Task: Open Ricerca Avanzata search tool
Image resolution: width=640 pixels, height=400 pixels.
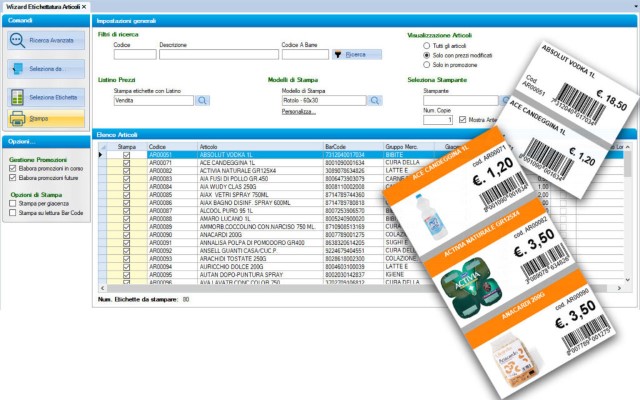Action: point(40,41)
